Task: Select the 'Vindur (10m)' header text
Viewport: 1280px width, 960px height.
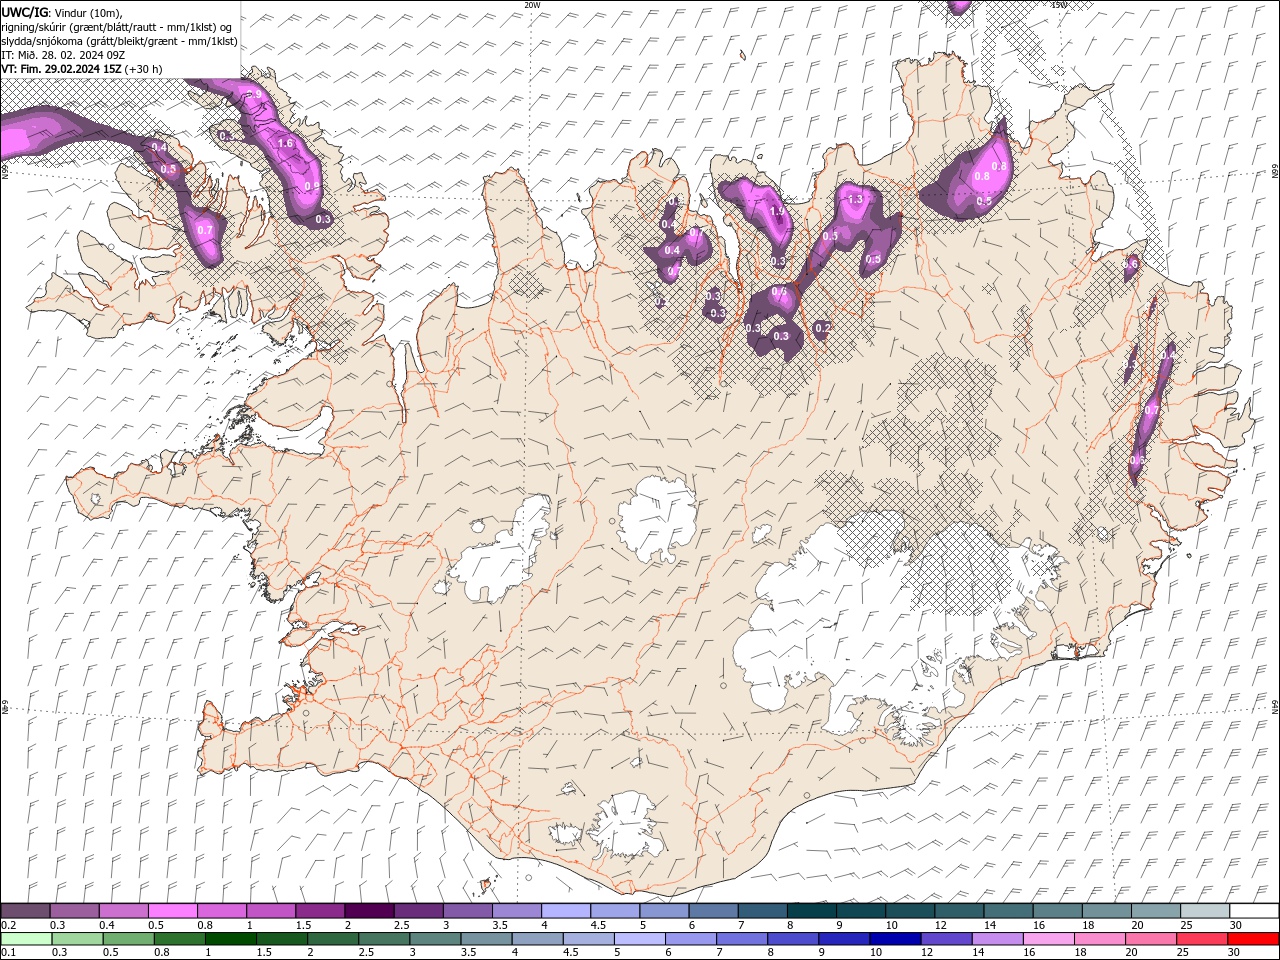Action: tap(87, 12)
